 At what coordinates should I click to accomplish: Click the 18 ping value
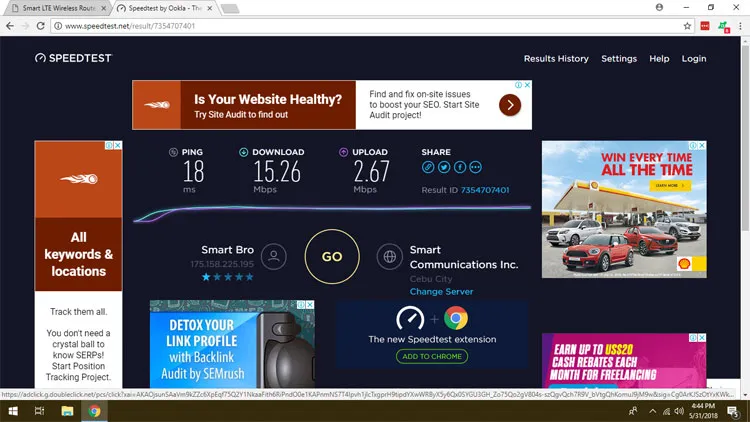coord(194,171)
